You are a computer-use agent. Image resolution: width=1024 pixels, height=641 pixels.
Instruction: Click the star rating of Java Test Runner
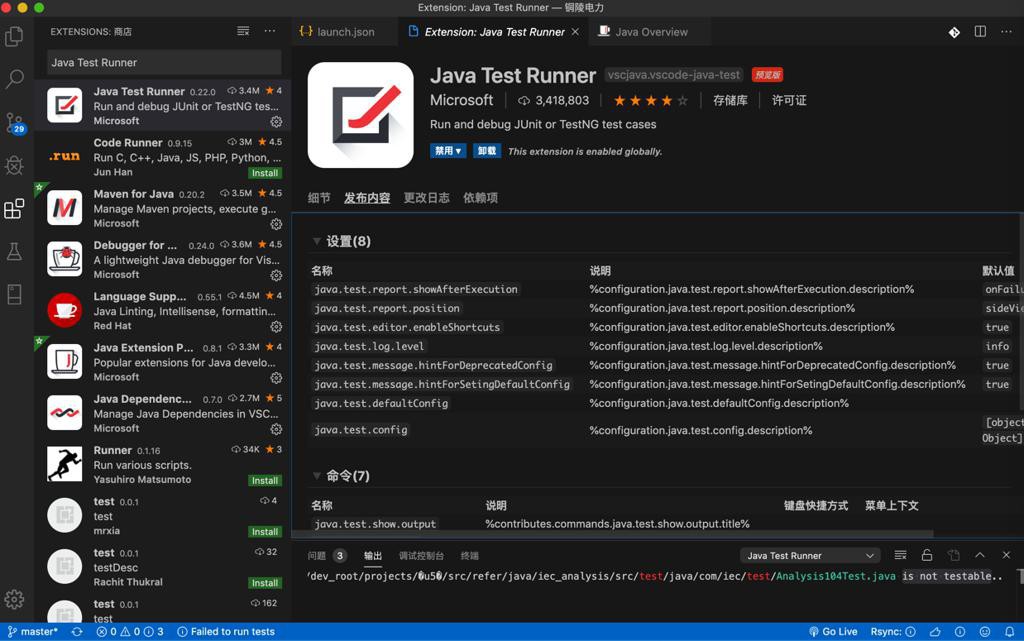[650, 101]
